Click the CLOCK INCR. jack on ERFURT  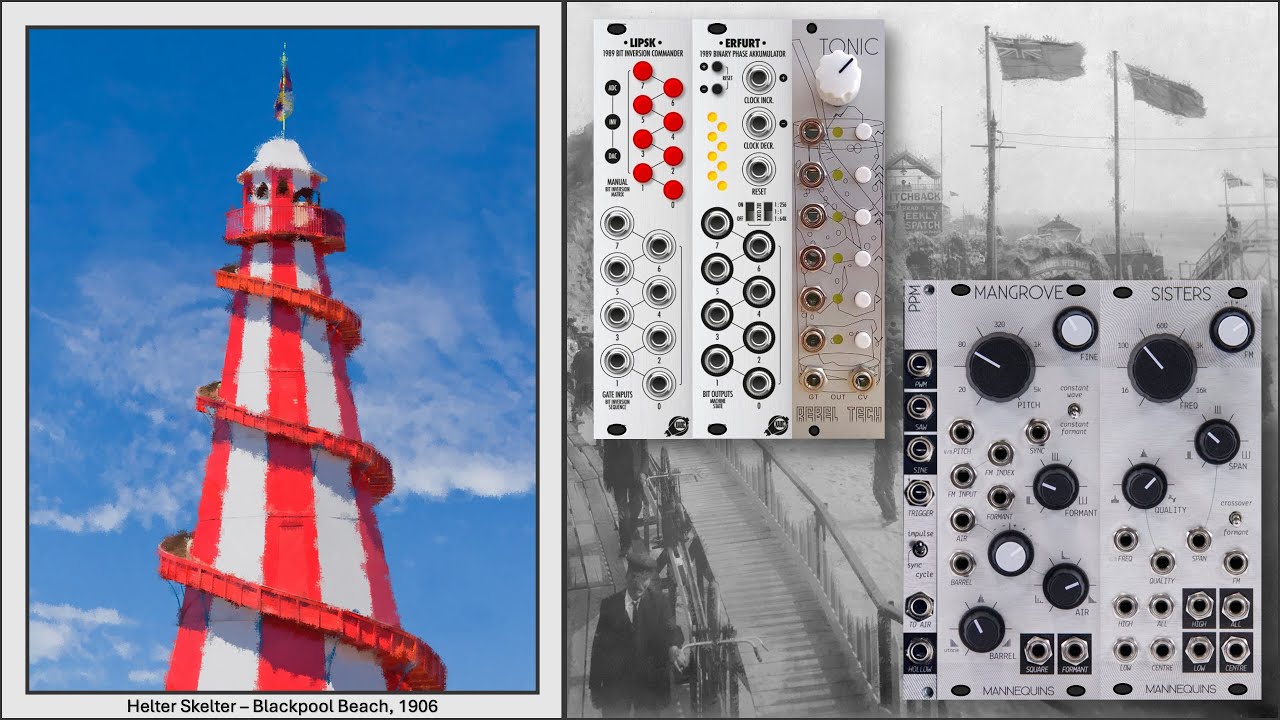(759, 78)
